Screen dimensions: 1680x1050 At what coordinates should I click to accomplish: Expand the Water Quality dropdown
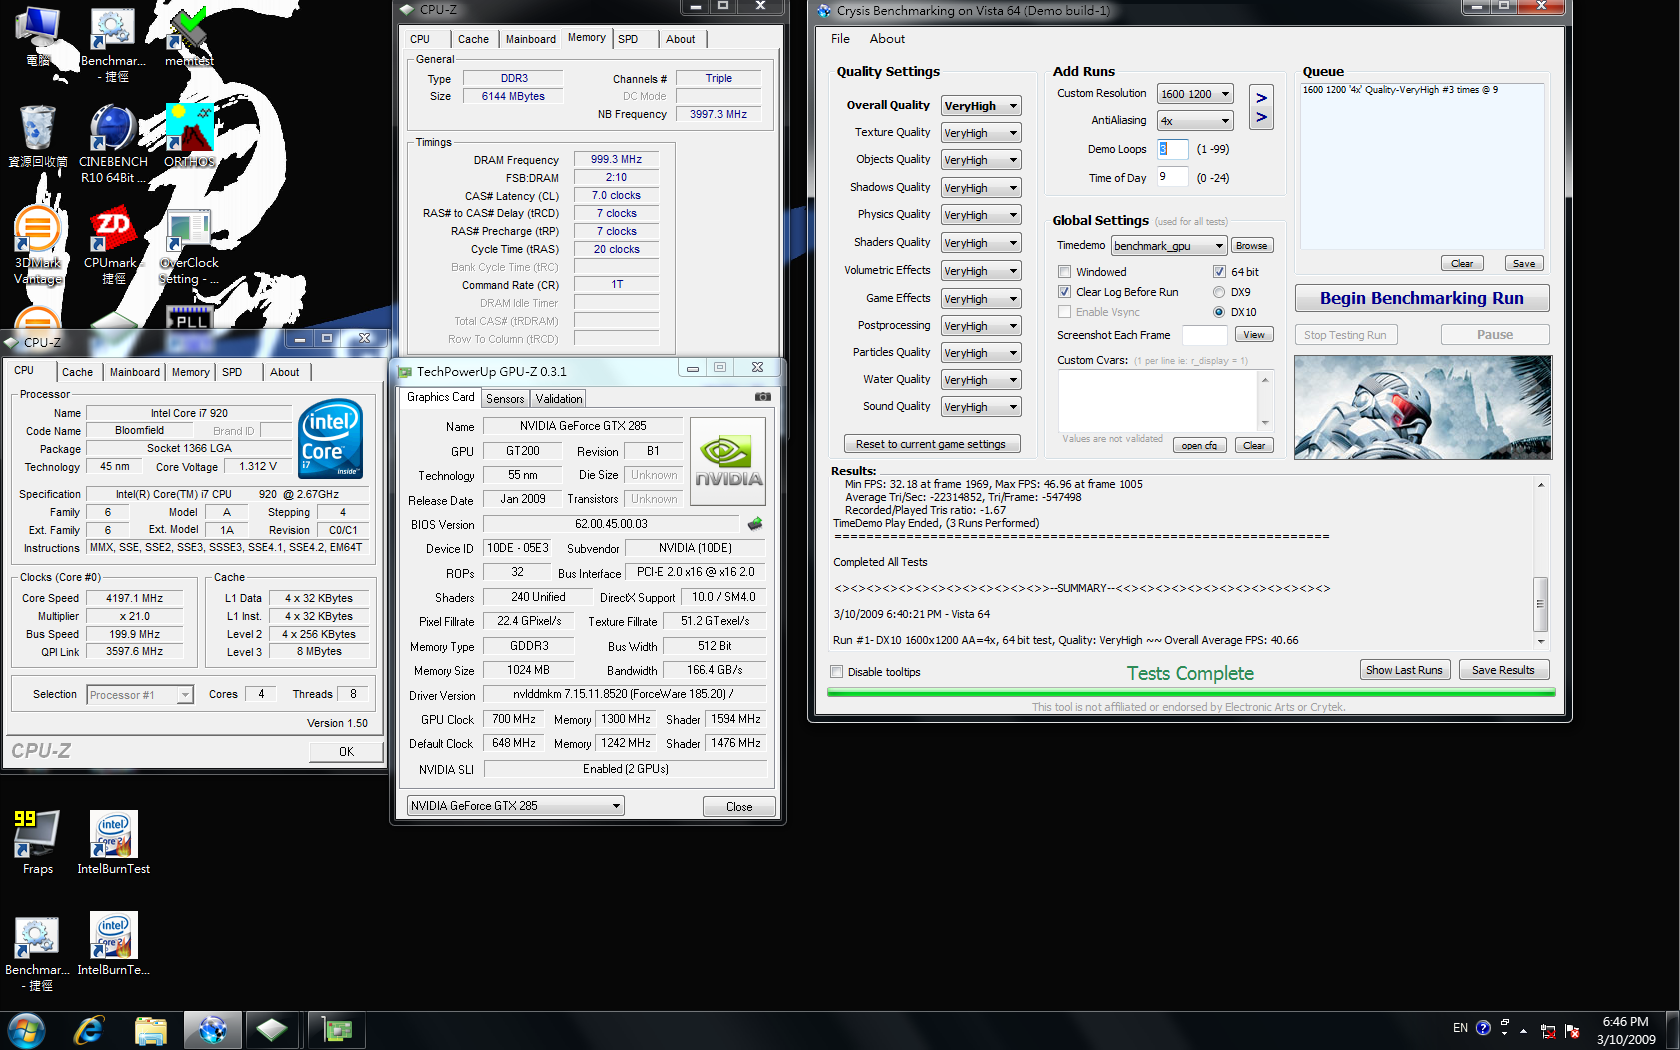pyautogui.click(x=981, y=380)
